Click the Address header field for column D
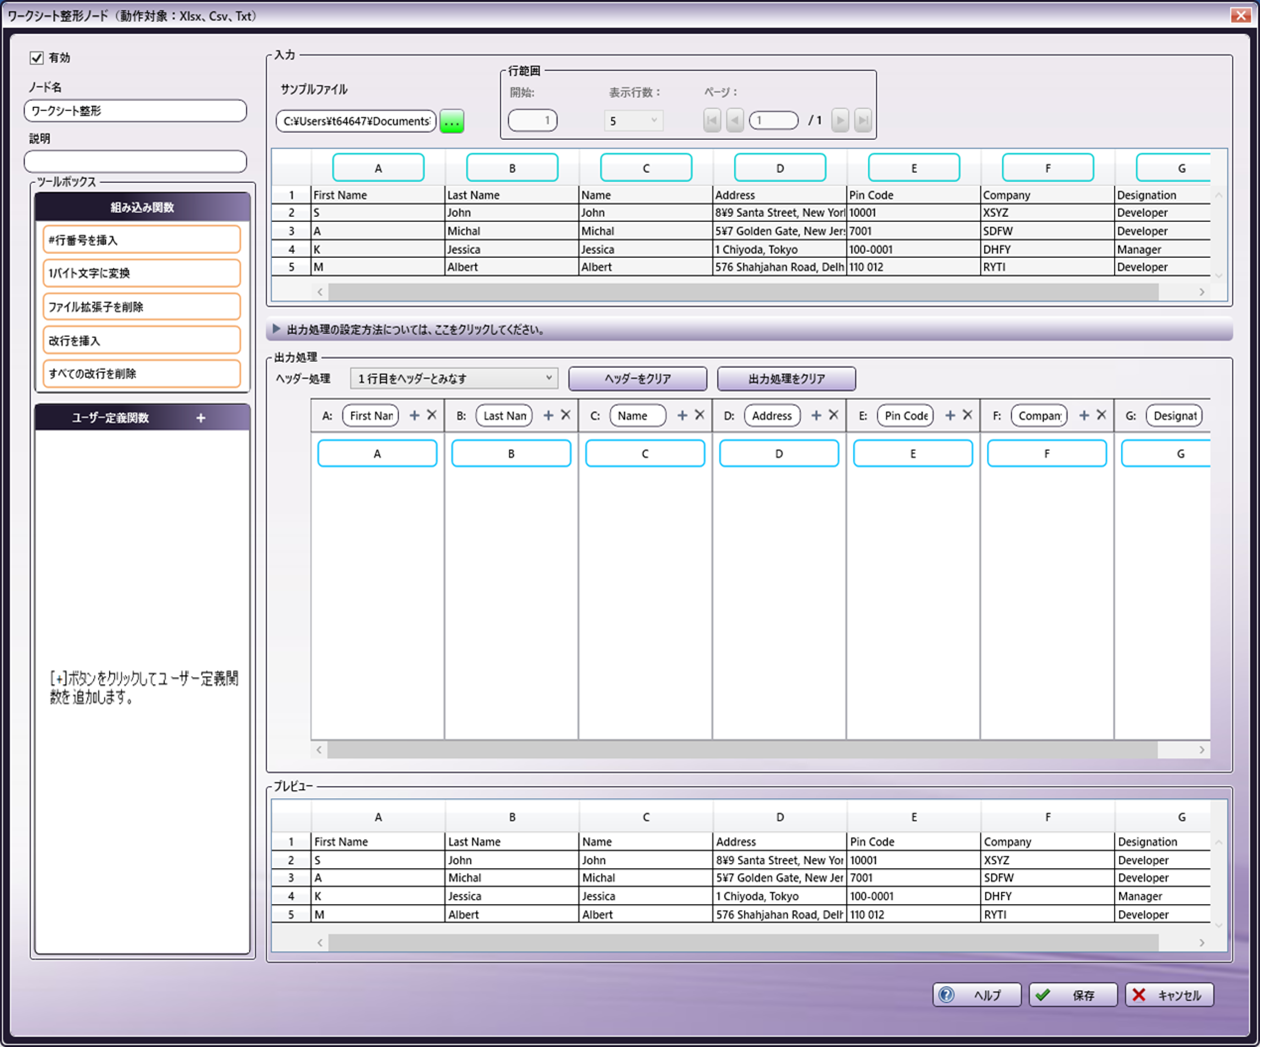Screen dimensions: 1262x1047 [x=773, y=416]
